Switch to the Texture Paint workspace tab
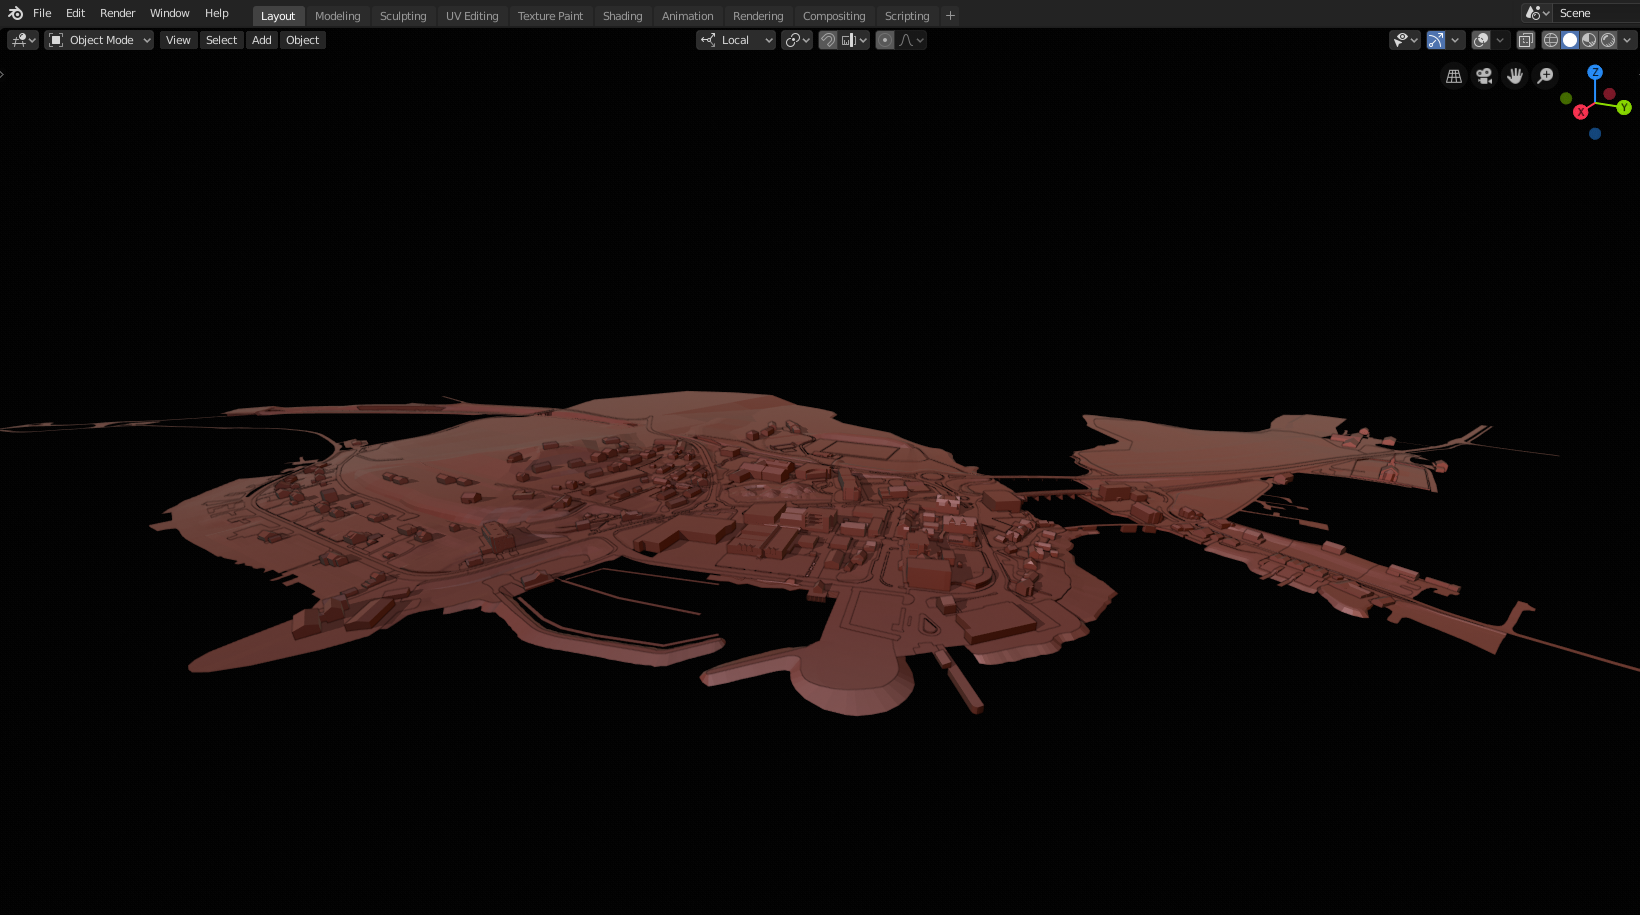The width and height of the screenshot is (1640, 915). coord(550,16)
